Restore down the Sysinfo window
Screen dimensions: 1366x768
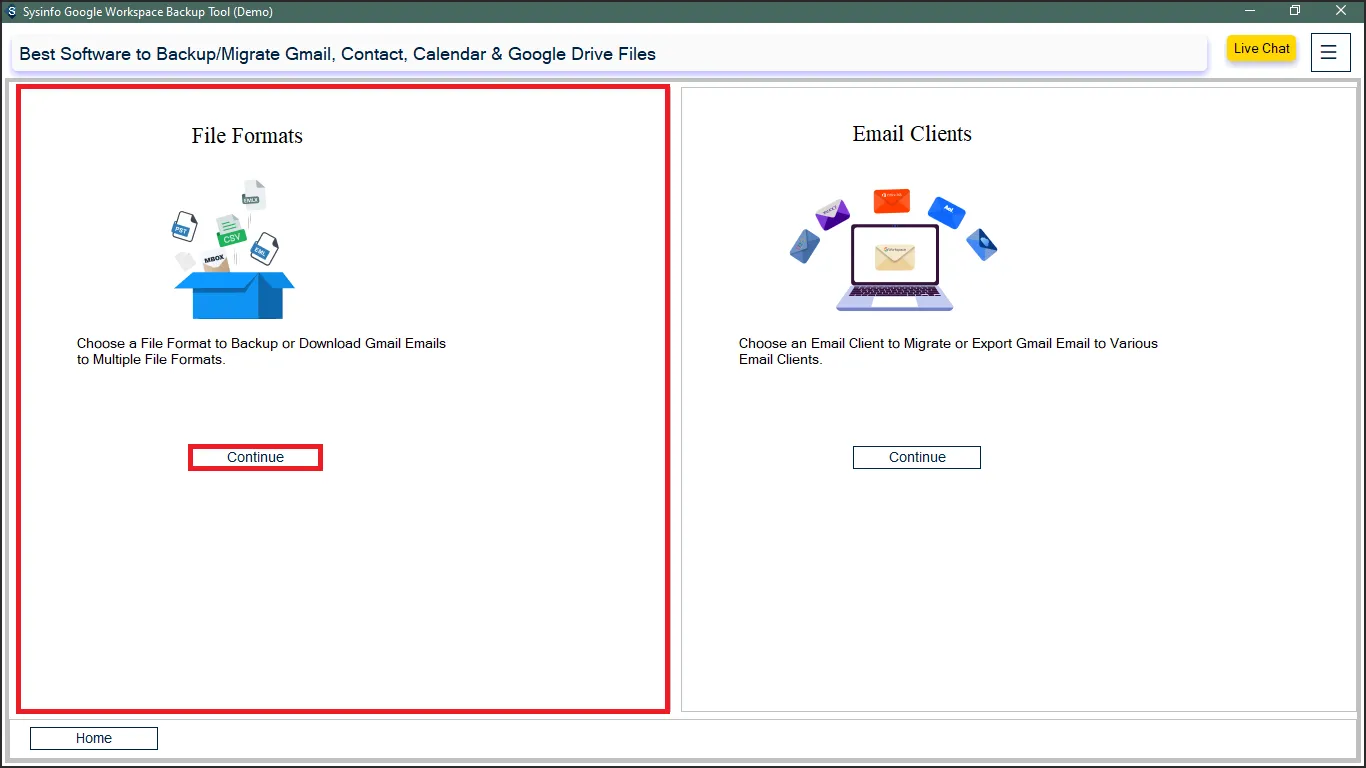click(1295, 11)
